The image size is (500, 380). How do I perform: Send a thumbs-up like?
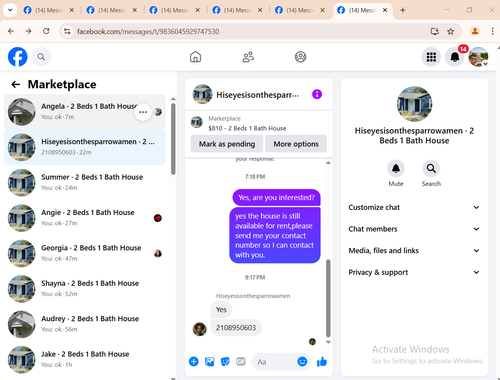coord(322,361)
